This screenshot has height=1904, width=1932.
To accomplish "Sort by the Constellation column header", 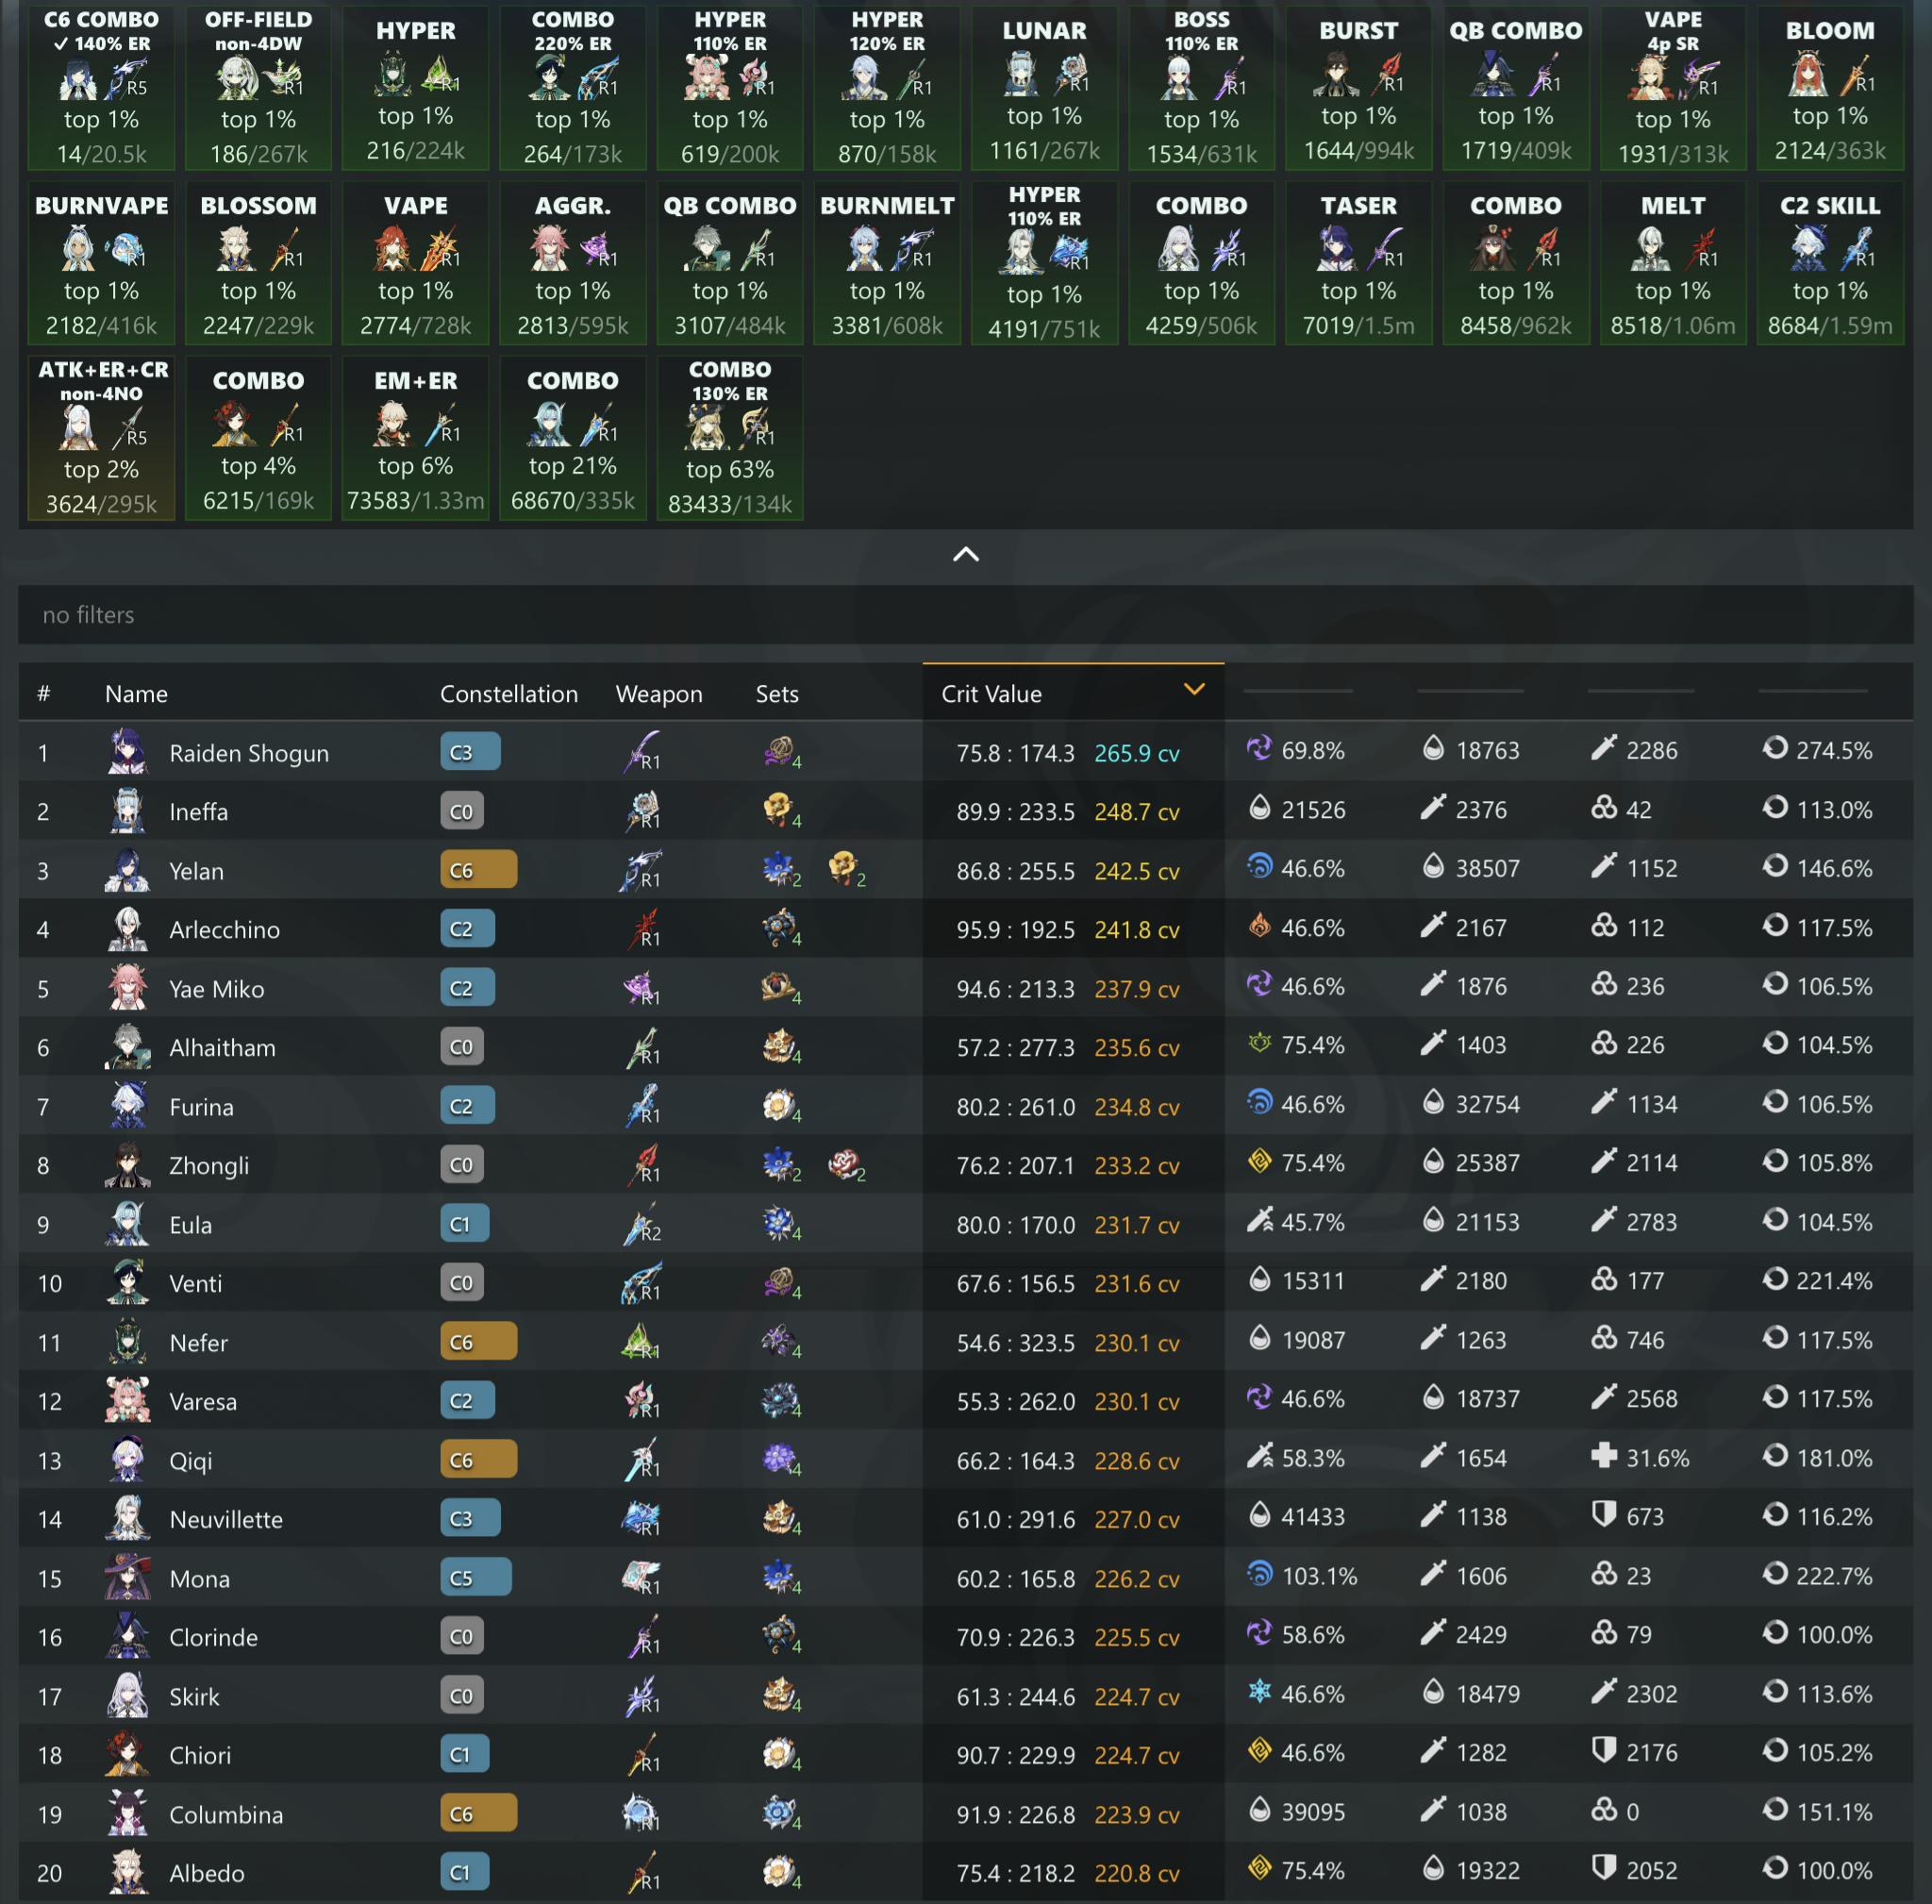I will (509, 694).
